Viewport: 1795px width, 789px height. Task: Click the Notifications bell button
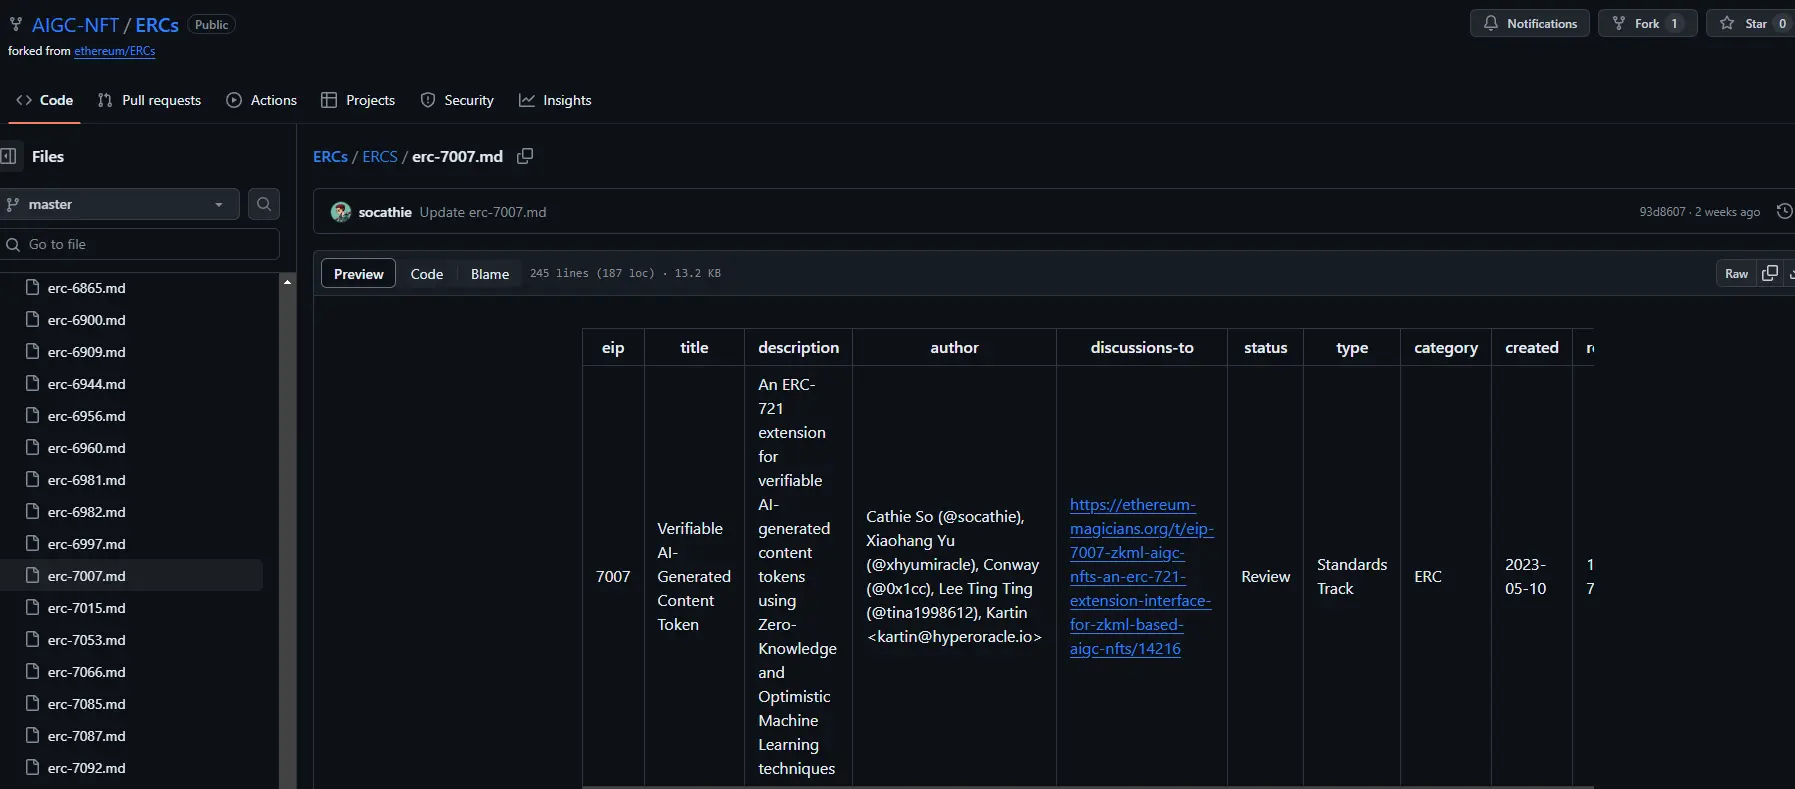pos(1529,23)
